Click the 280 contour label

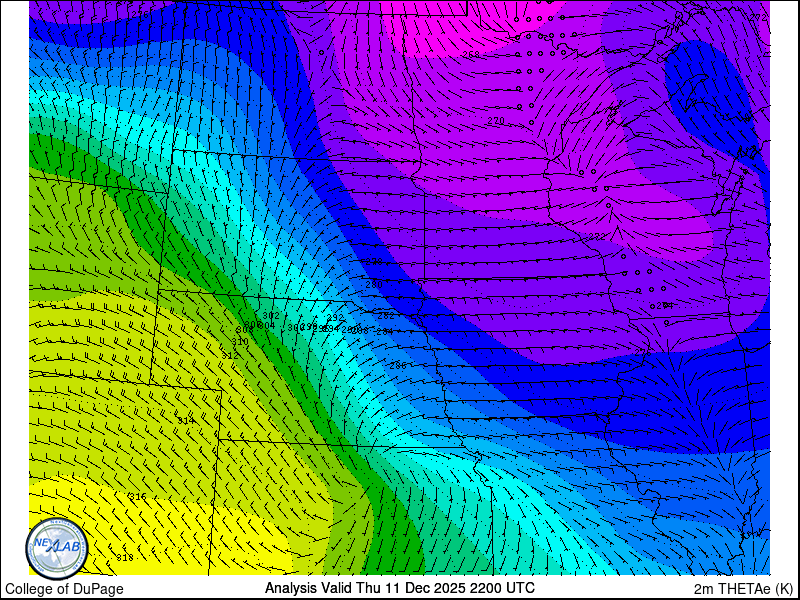pyautogui.click(x=374, y=284)
